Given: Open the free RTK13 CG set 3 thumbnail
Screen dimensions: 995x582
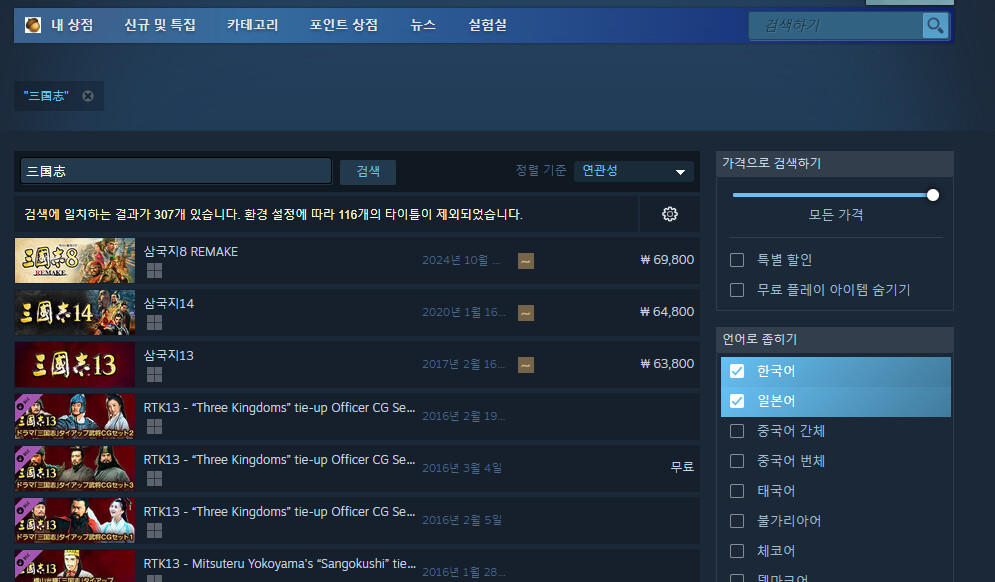Looking at the screenshot, I should pyautogui.click(x=75, y=468).
